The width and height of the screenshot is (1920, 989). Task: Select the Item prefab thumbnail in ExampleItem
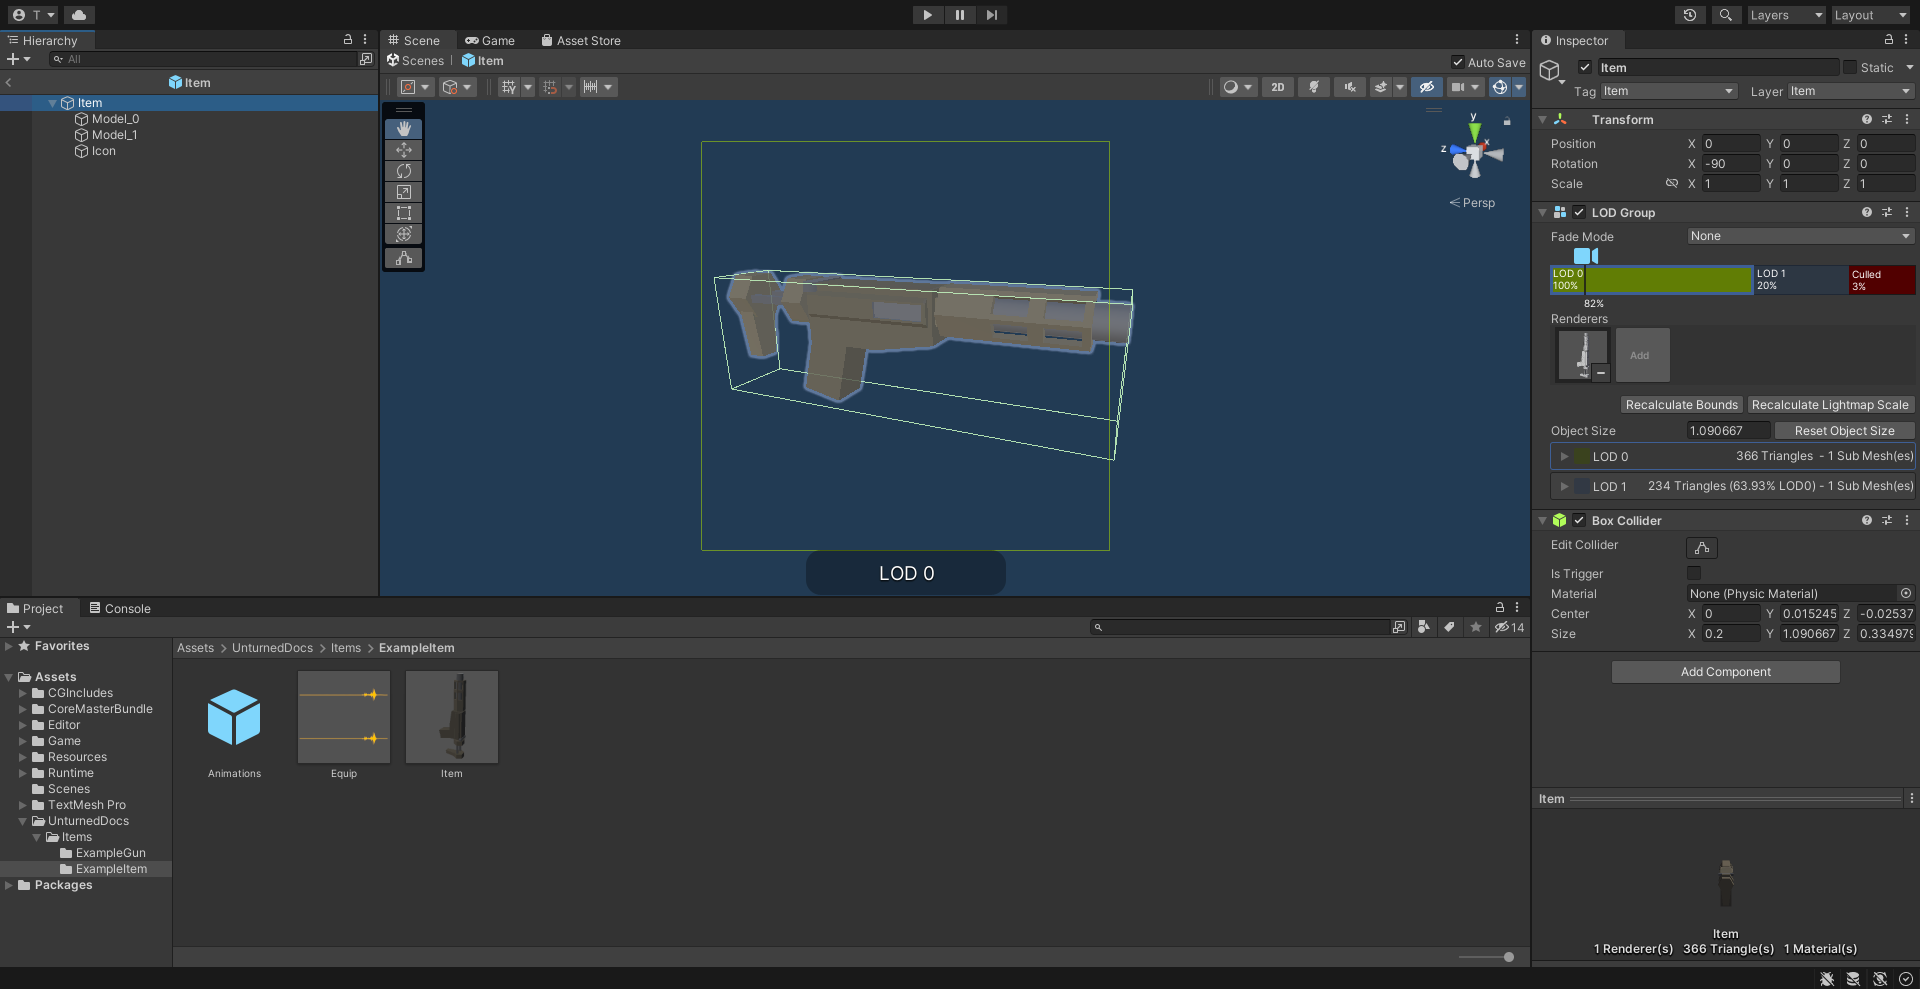pyautogui.click(x=451, y=716)
